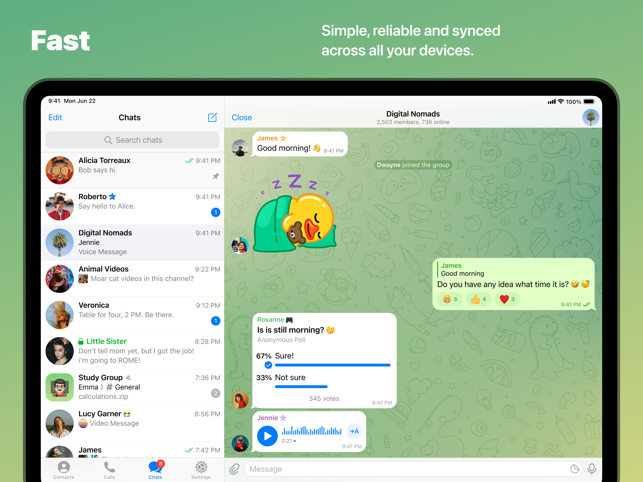643x482 pixels.
Task: Open Jennie's avatar beside voice message
Action: (x=240, y=443)
